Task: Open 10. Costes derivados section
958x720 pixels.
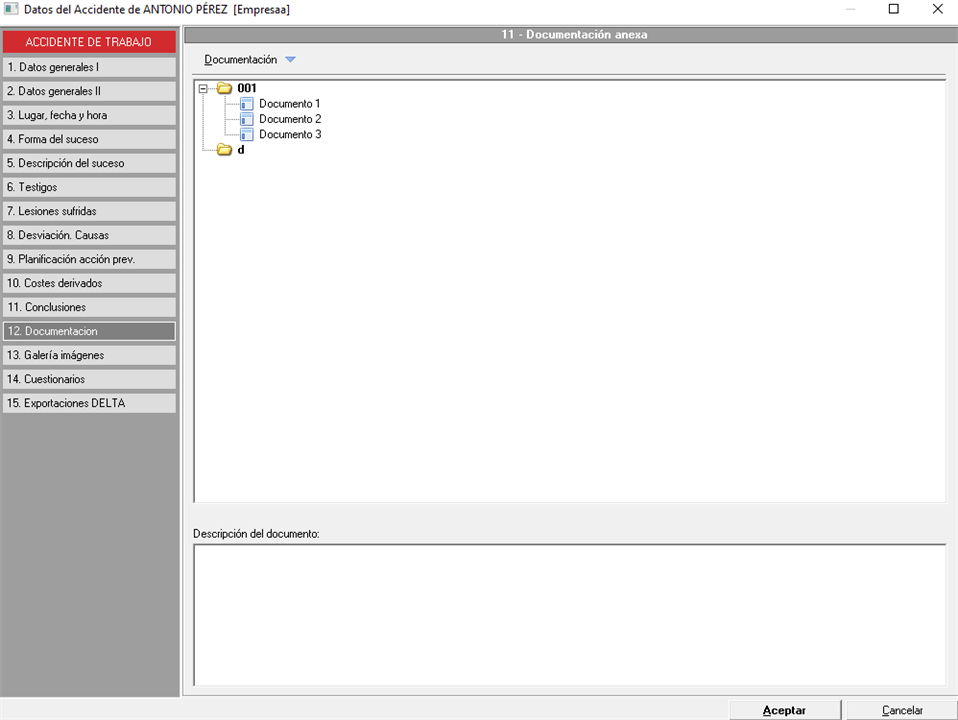Action: pyautogui.click(x=89, y=283)
